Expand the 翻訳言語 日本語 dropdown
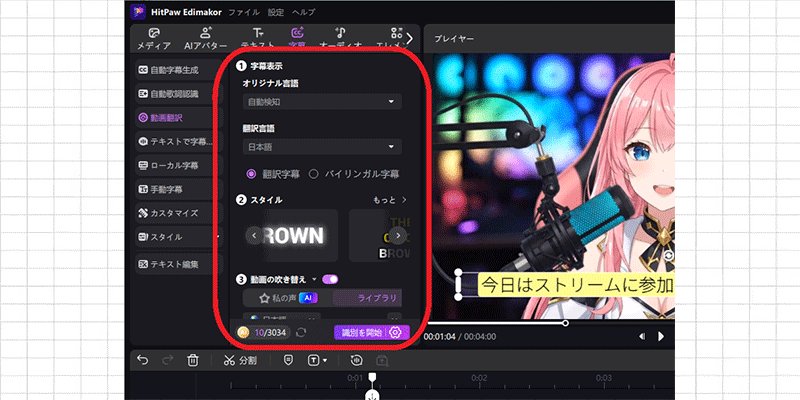The width and height of the screenshot is (800, 400). (x=322, y=146)
